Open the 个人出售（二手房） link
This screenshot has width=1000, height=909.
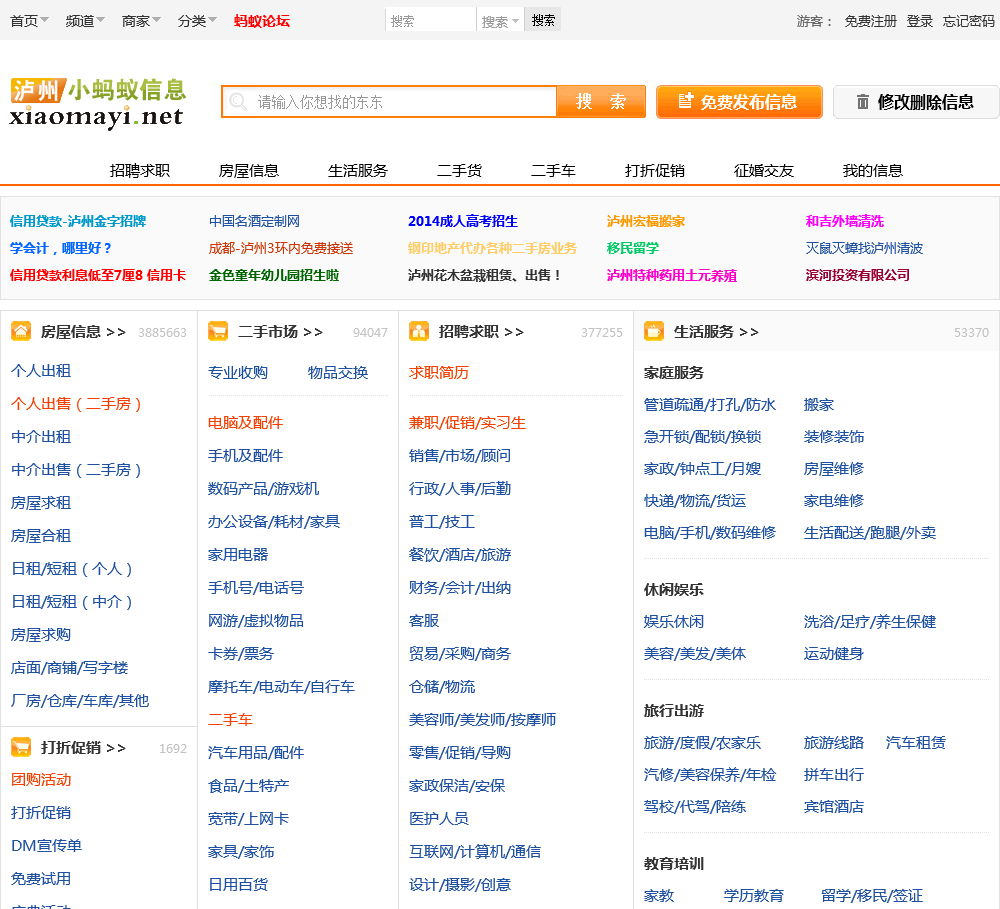coord(77,404)
